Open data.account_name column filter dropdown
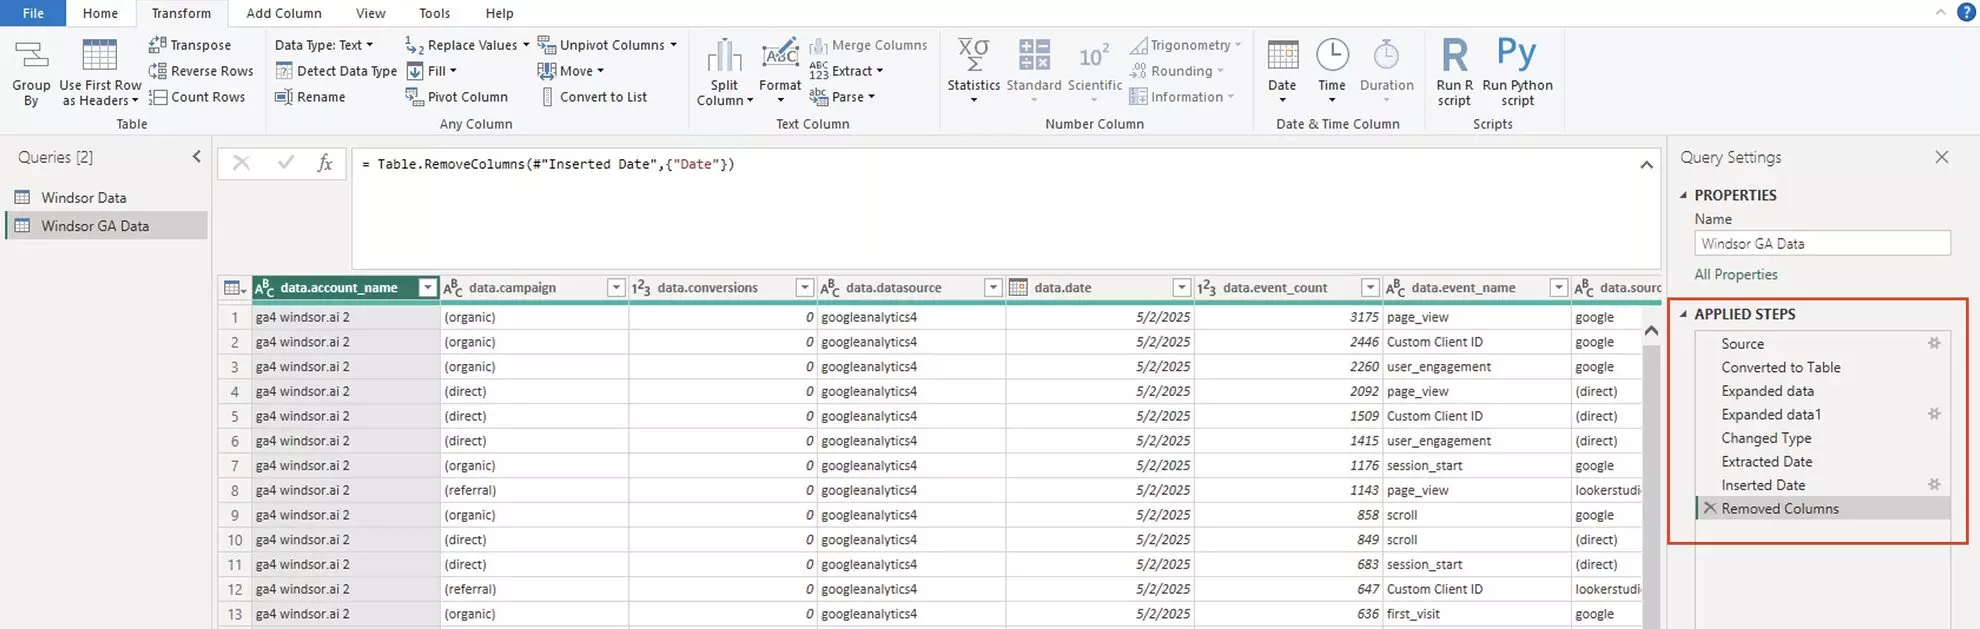 (x=428, y=288)
